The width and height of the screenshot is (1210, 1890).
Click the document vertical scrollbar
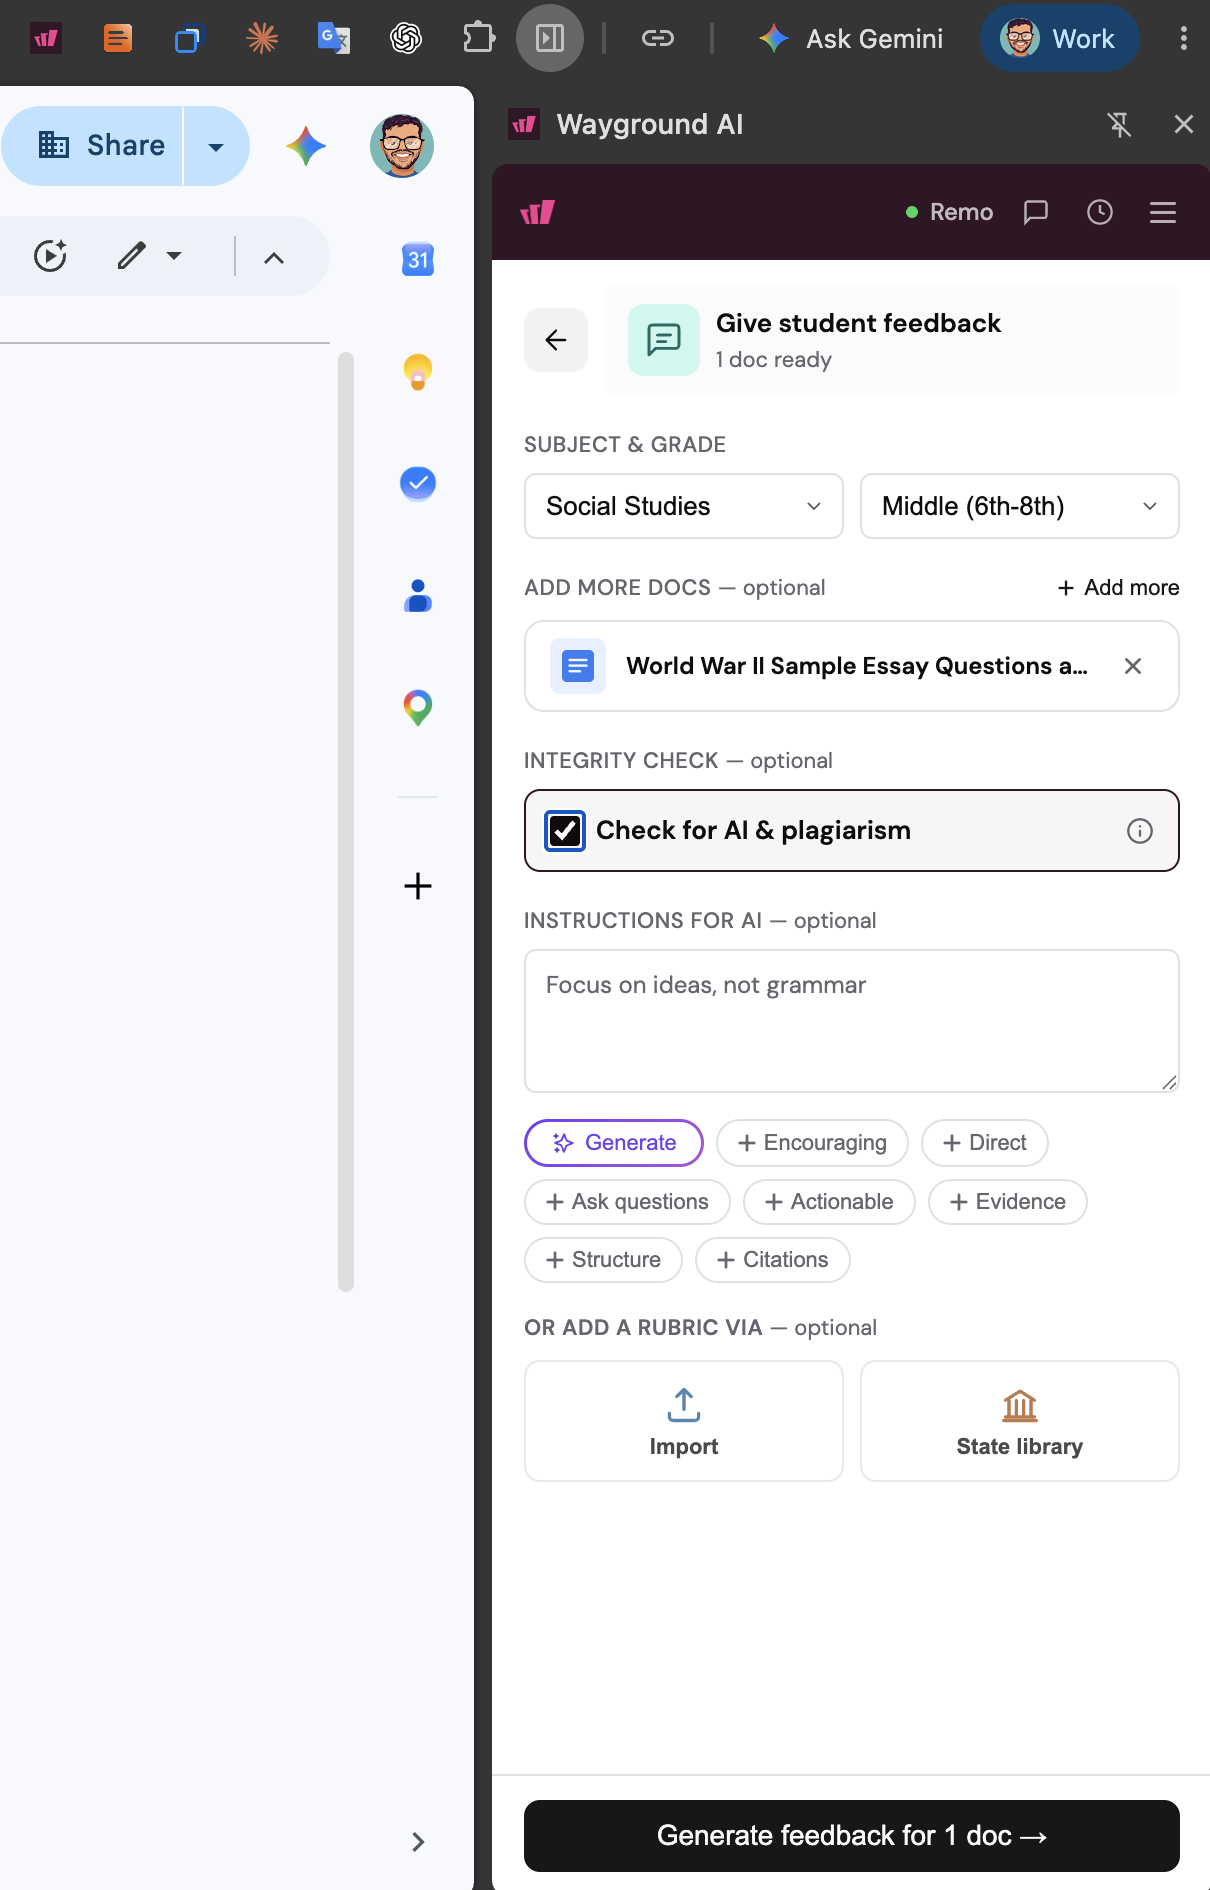(346, 822)
